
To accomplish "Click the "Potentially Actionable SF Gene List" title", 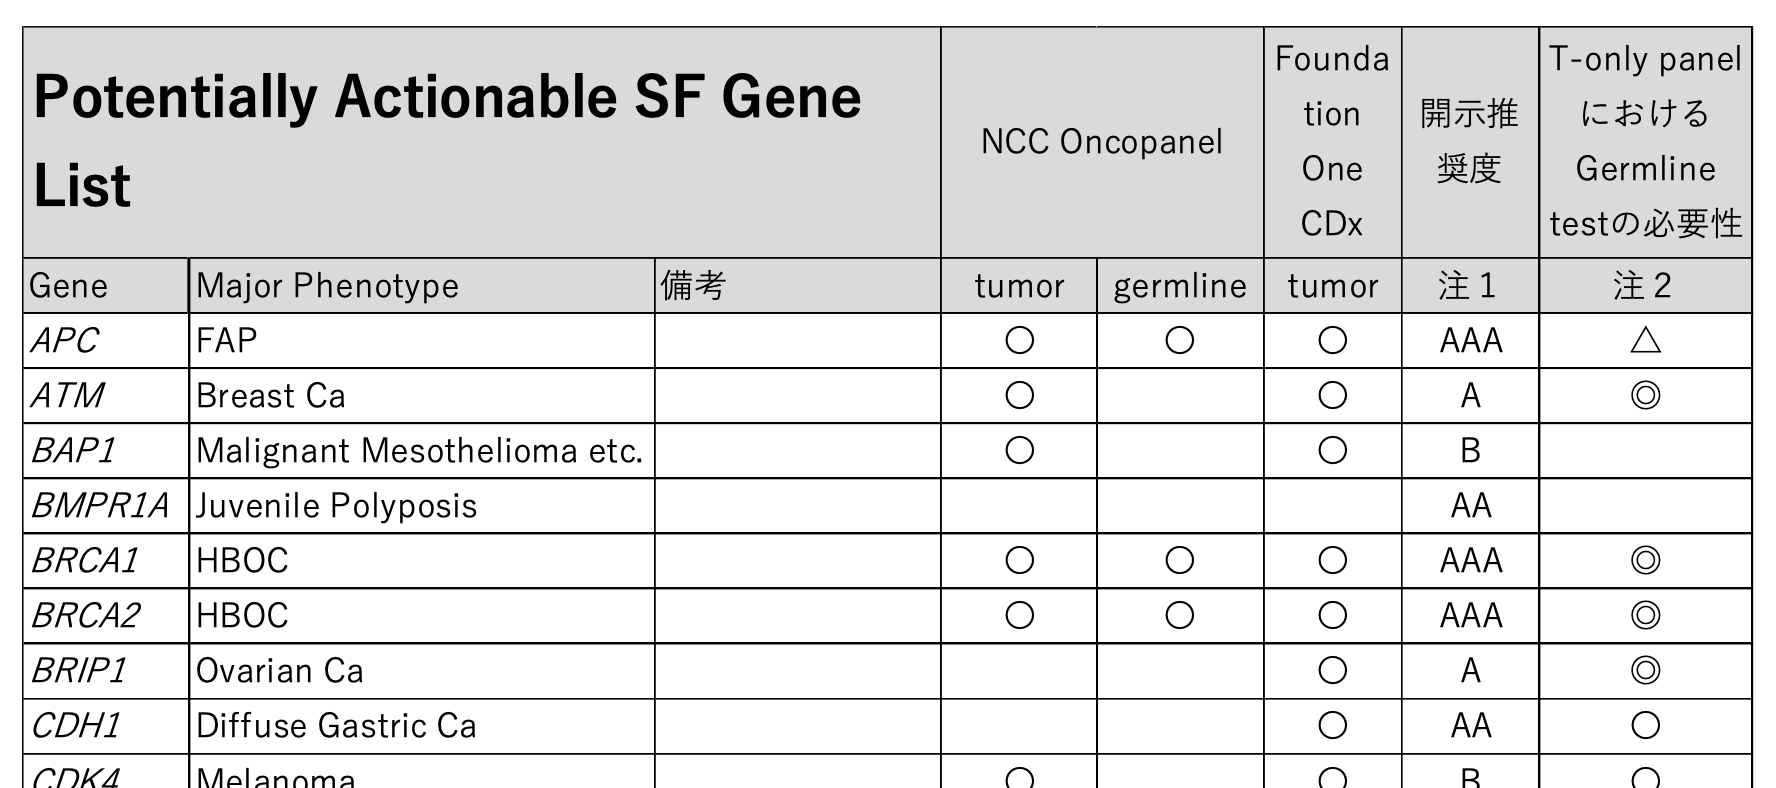I will pyautogui.click(x=447, y=141).
